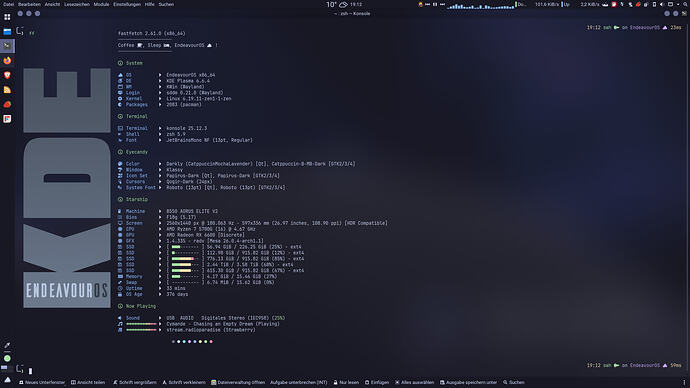Open the weather widget in top panel
The image size is (690, 388).
337,4
